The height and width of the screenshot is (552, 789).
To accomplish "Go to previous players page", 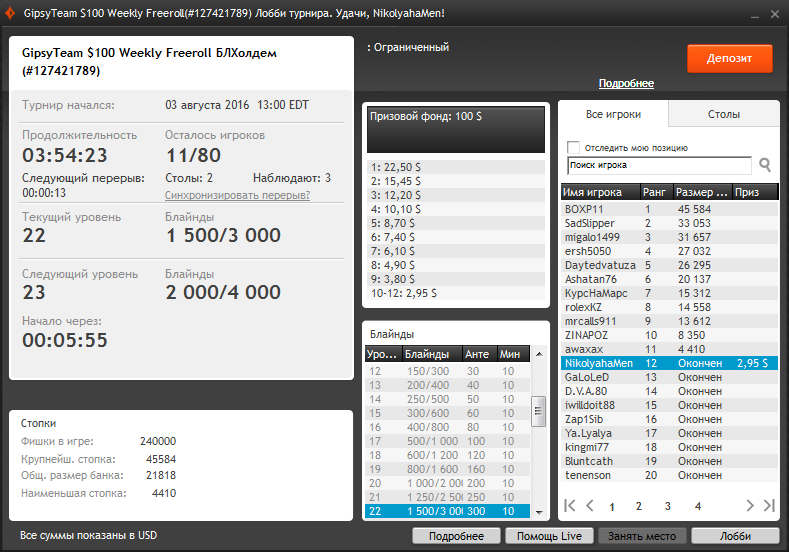I will click(x=590, y=505).
